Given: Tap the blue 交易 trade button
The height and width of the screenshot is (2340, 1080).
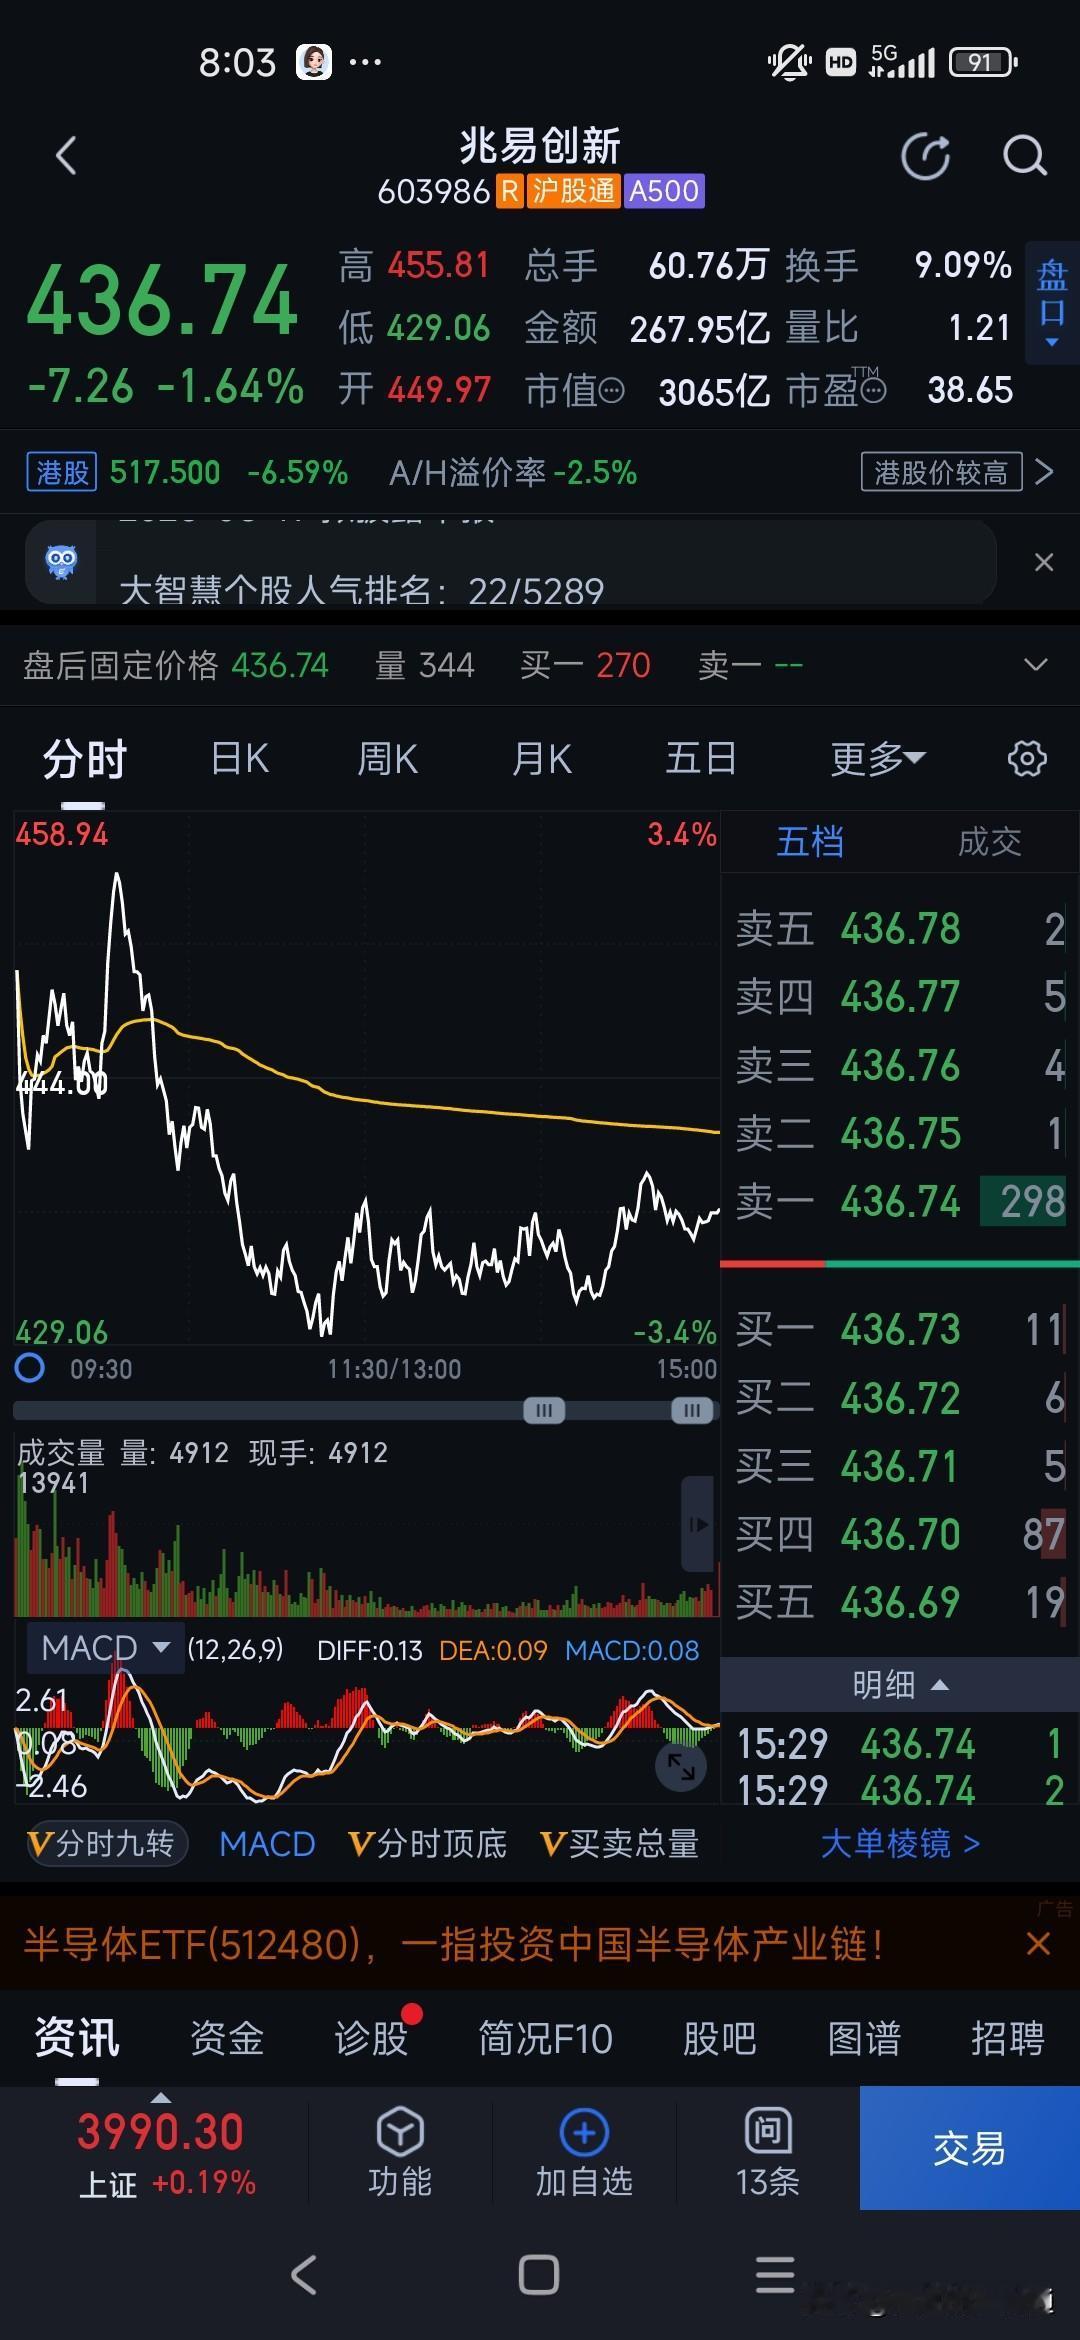Looking at the screenshot, I should pyautogui.click(x=970, y=2147).
